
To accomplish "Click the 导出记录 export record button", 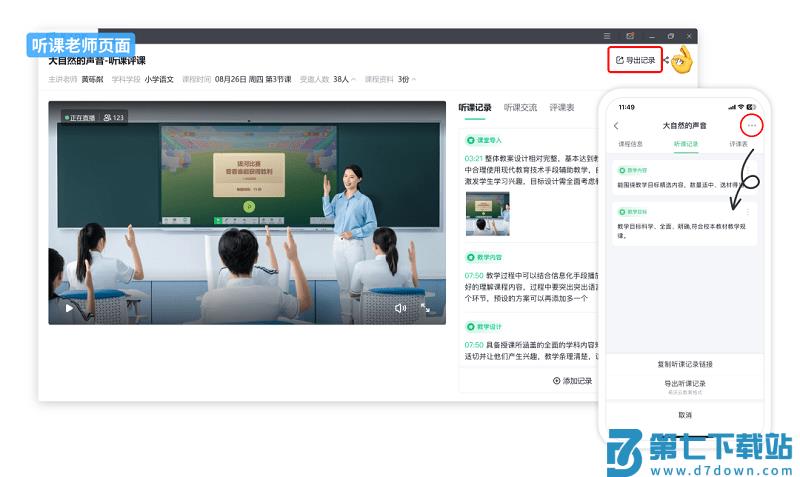I will [x=635, y=60].
